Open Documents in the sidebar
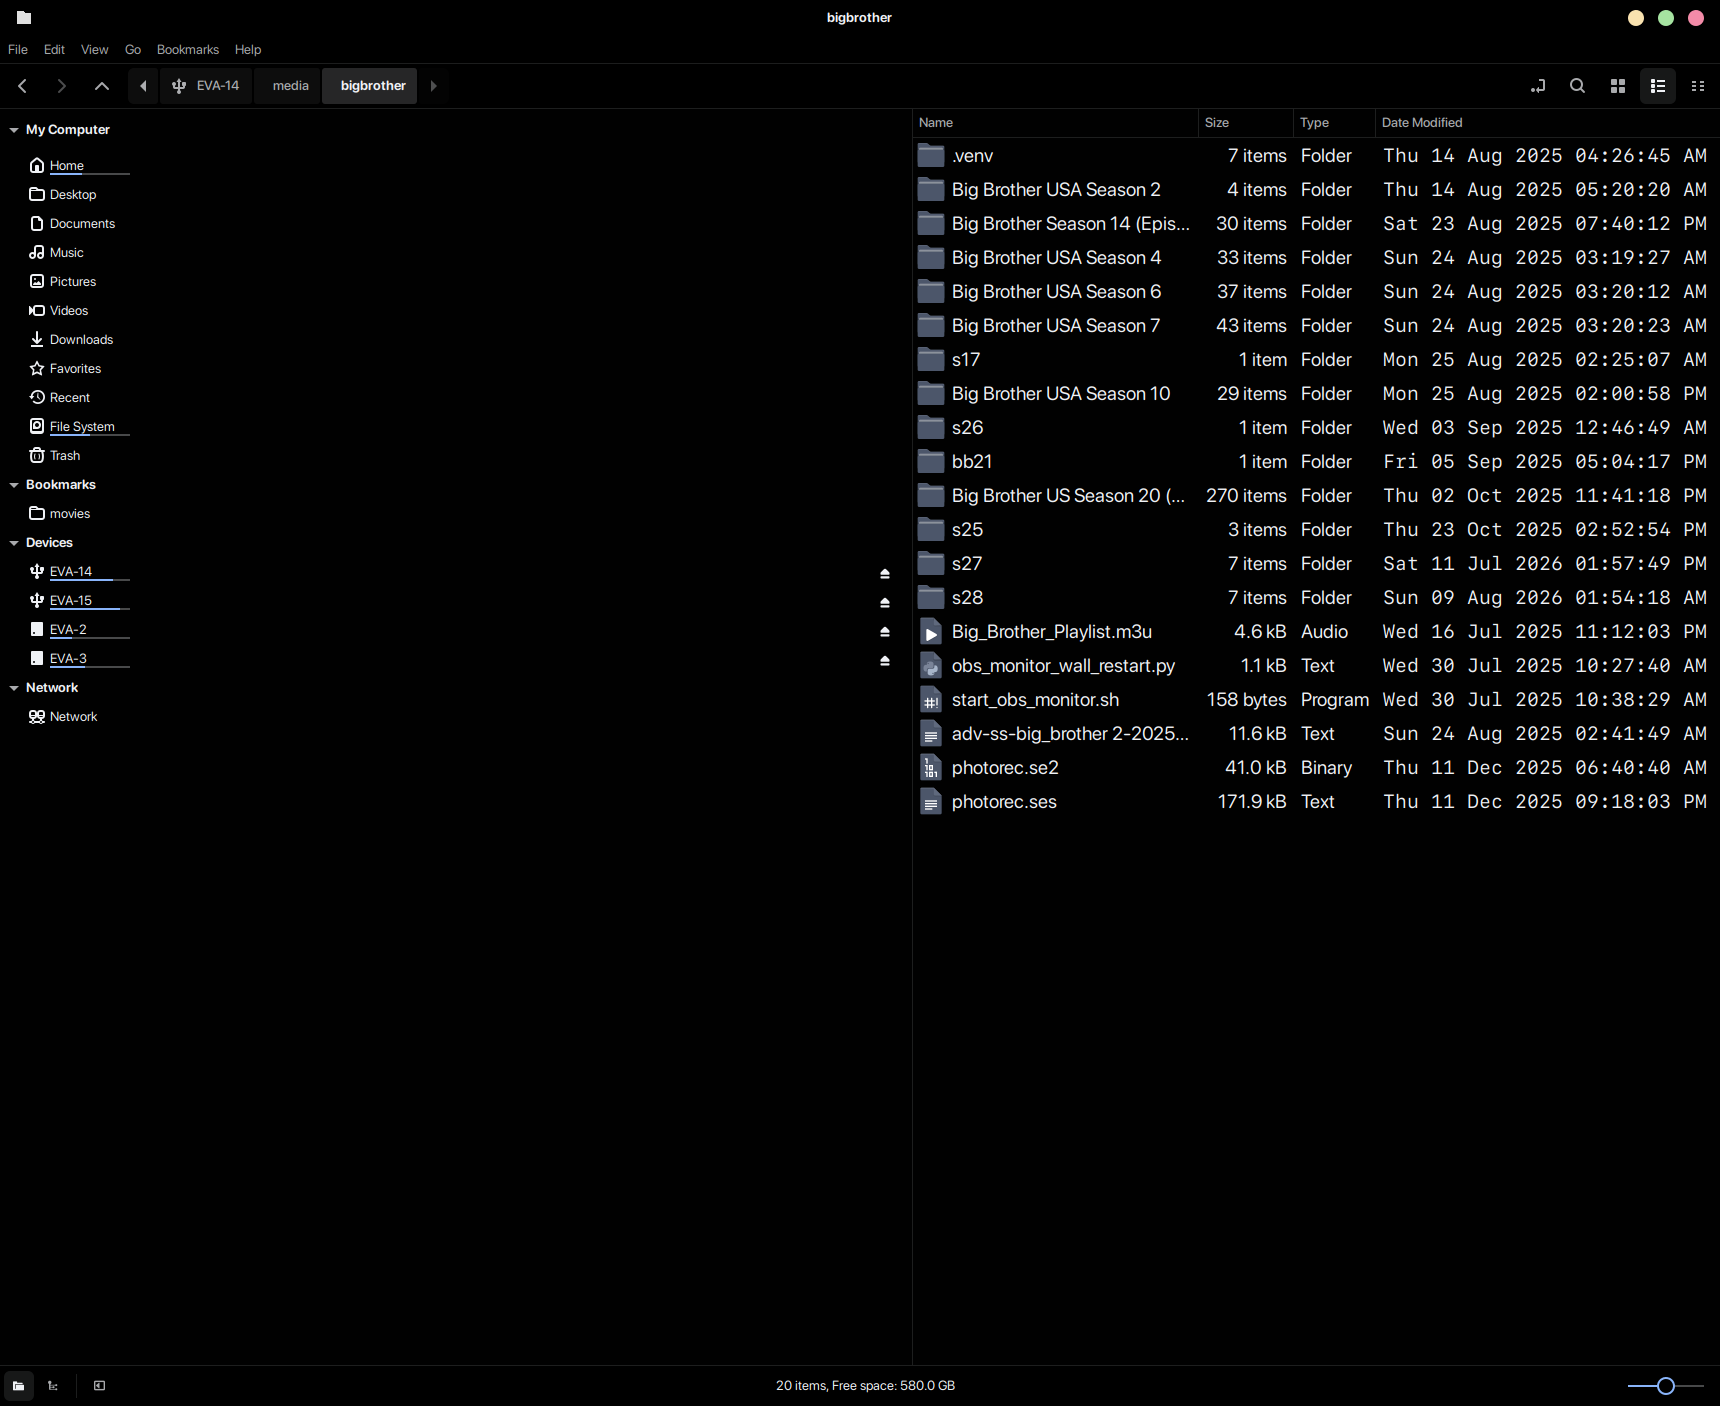1720x1406 pixels. click(x=82, y=224)
